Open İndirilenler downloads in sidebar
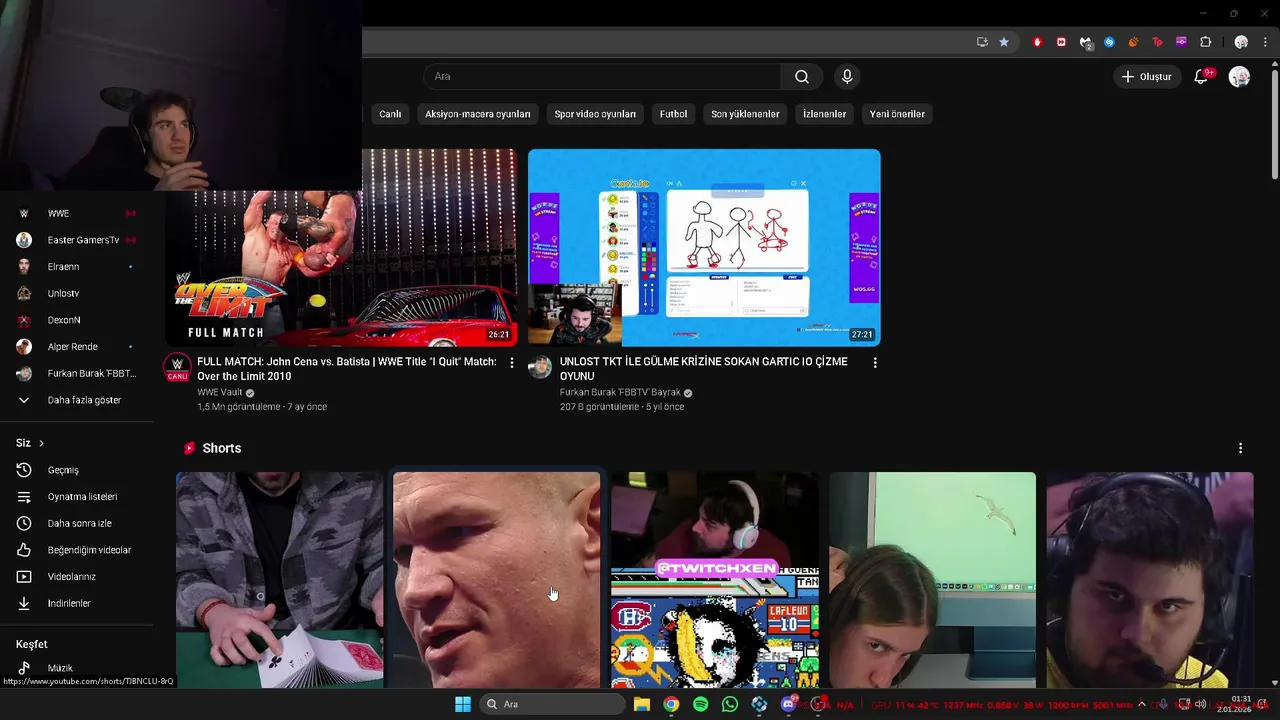 click(78, 603)
